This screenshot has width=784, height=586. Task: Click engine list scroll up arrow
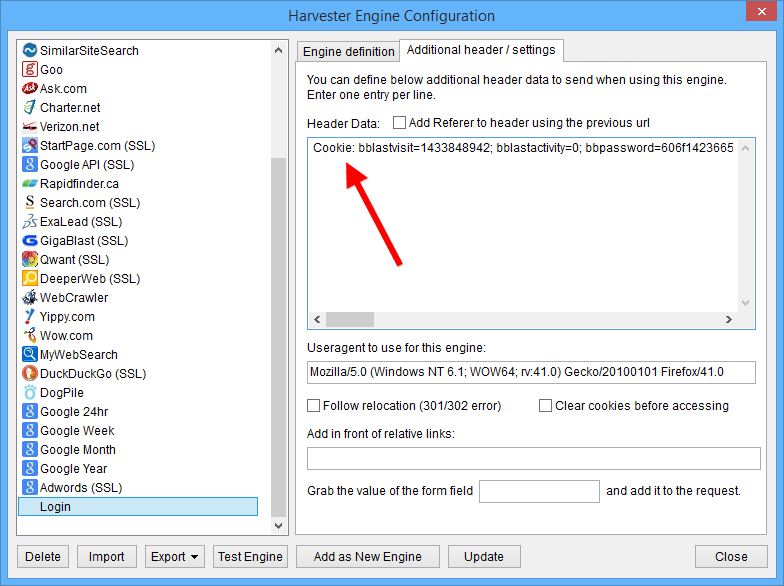(x=278, y=50)
